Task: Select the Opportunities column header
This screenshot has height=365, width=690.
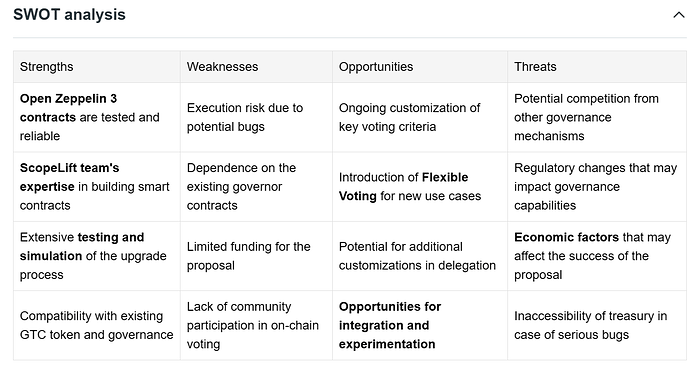Action: [420, 66]
